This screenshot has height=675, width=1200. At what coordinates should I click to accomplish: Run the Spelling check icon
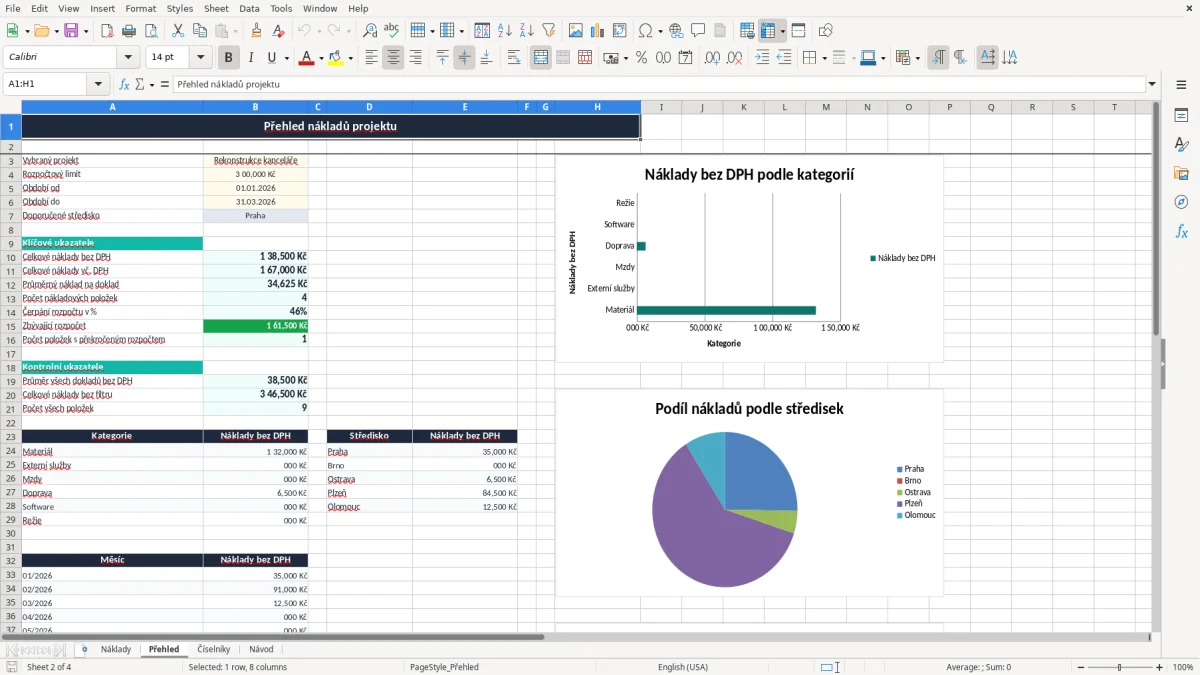tap(392, 31)
